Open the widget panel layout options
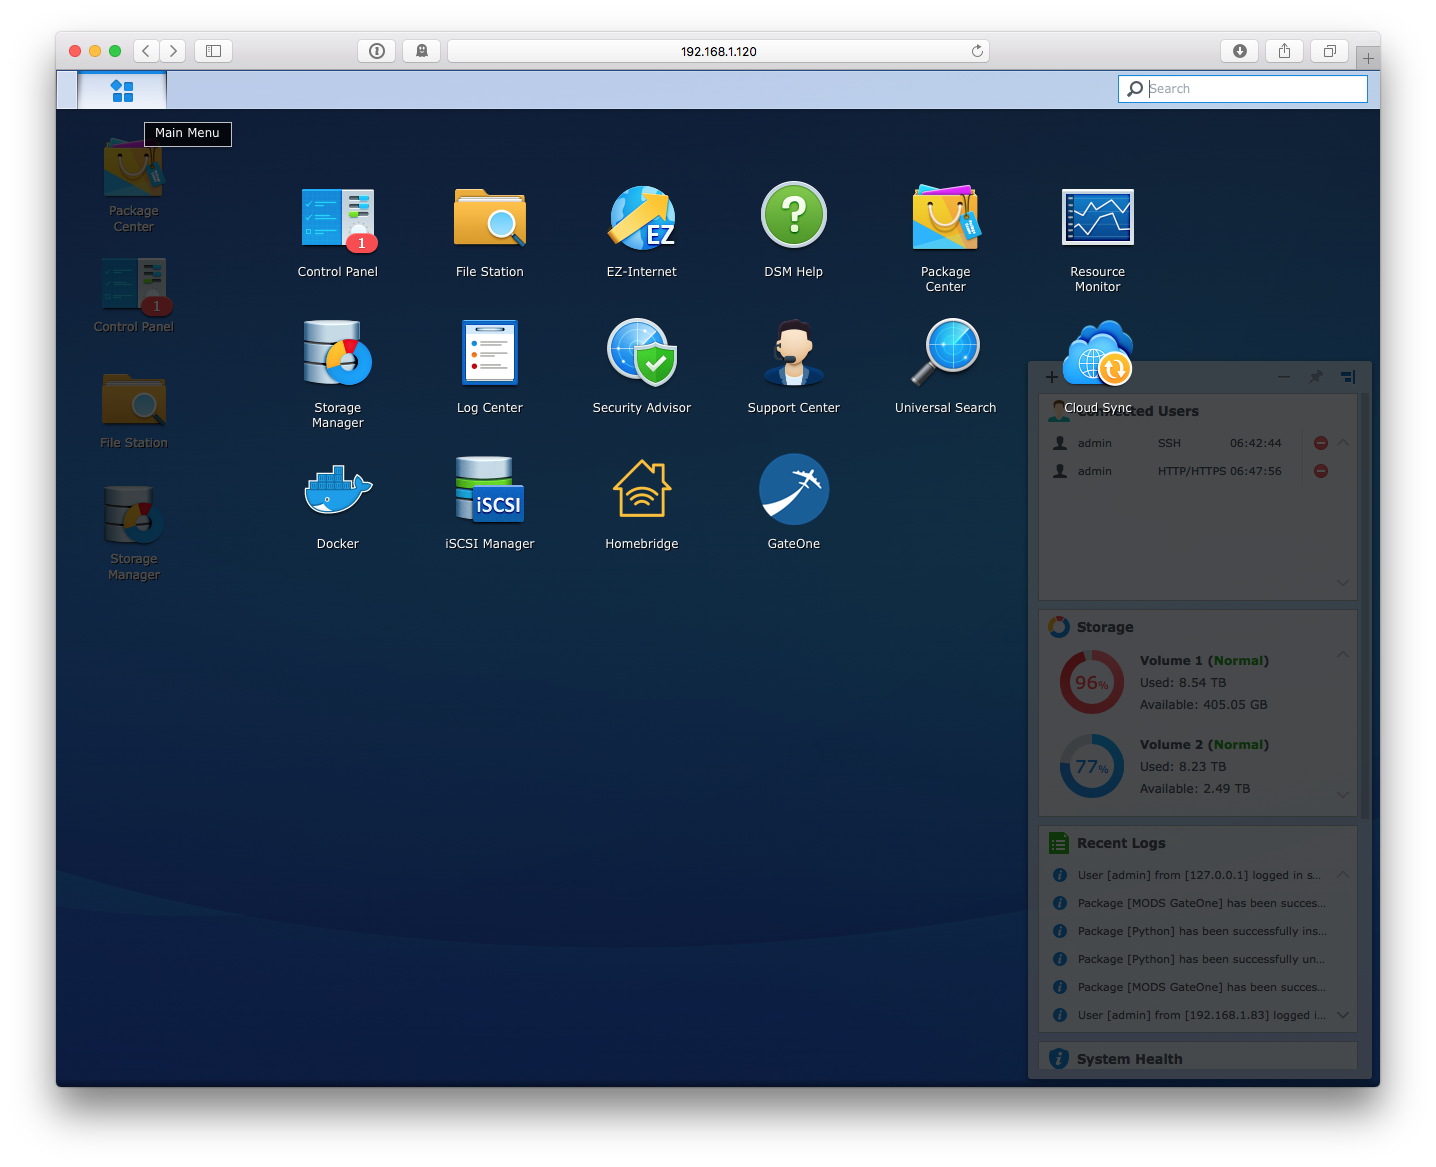 point(1348,377)
